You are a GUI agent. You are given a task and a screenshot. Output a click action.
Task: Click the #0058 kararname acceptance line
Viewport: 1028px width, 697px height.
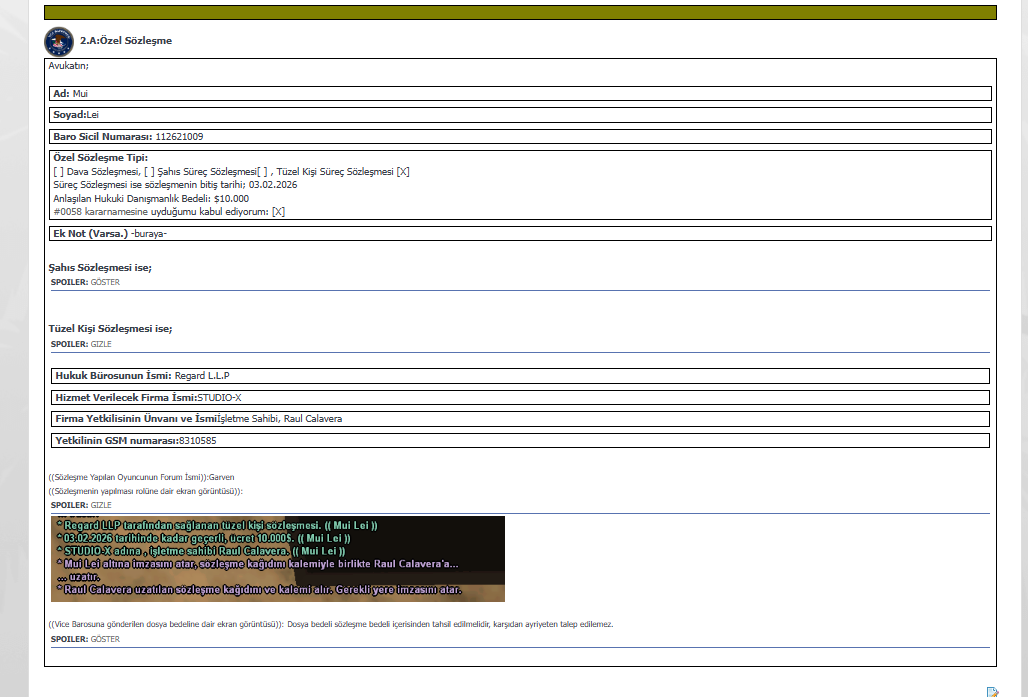[x=169, y=212]
